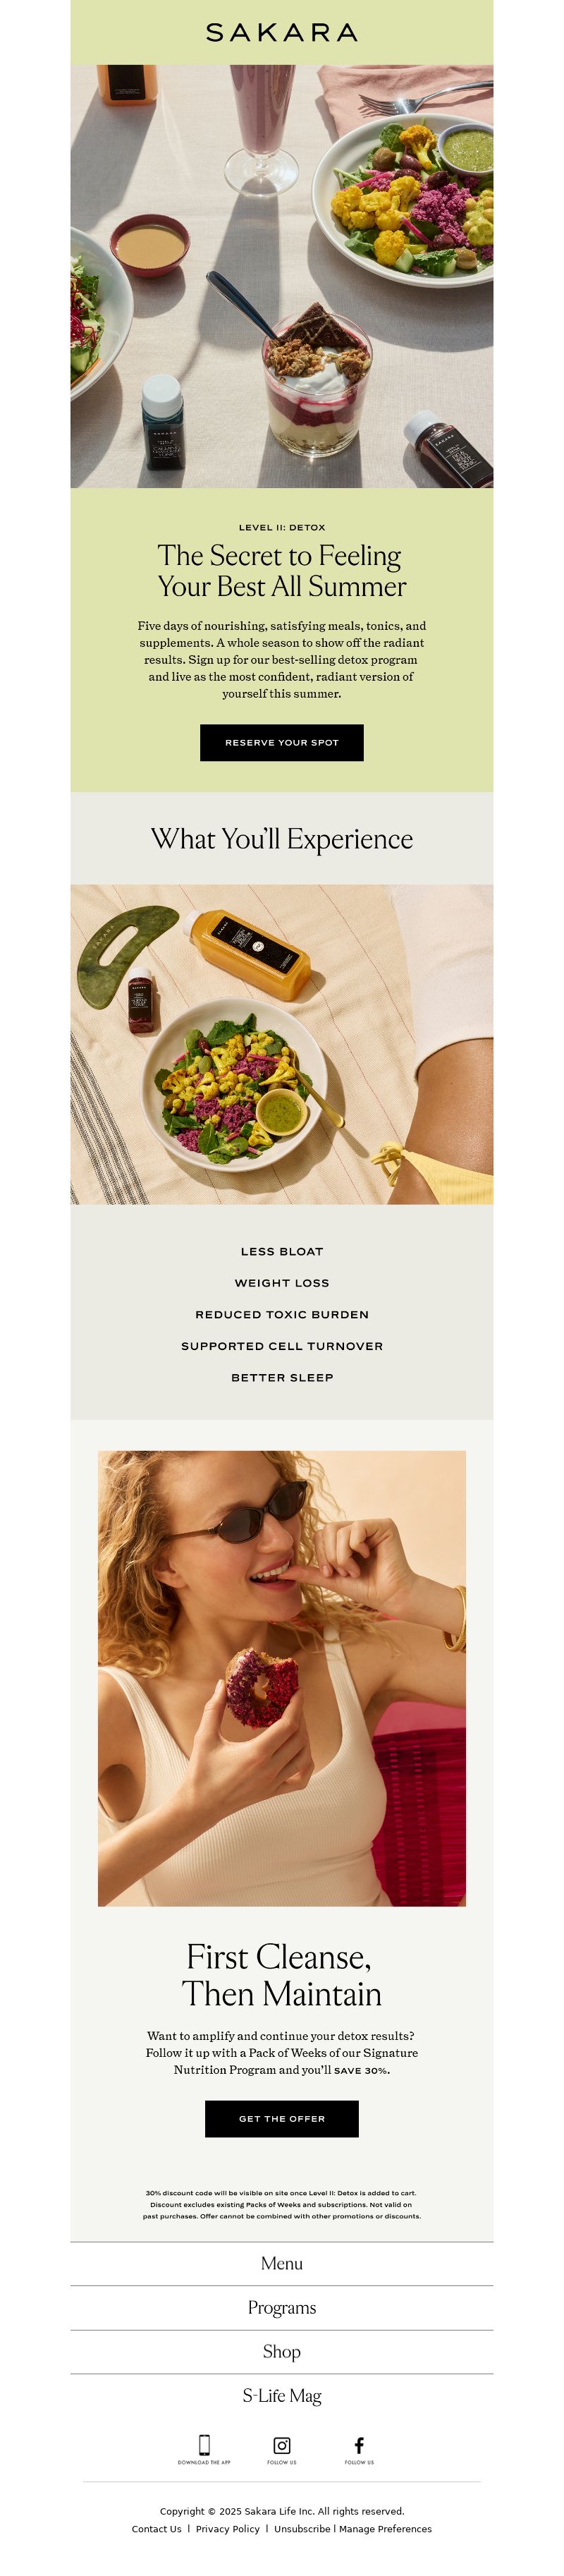Image resolution: width=564 pixels, height=2576 pixels.
Task: Open the Instagram follow icon
Action: (x=282, y=2445)
